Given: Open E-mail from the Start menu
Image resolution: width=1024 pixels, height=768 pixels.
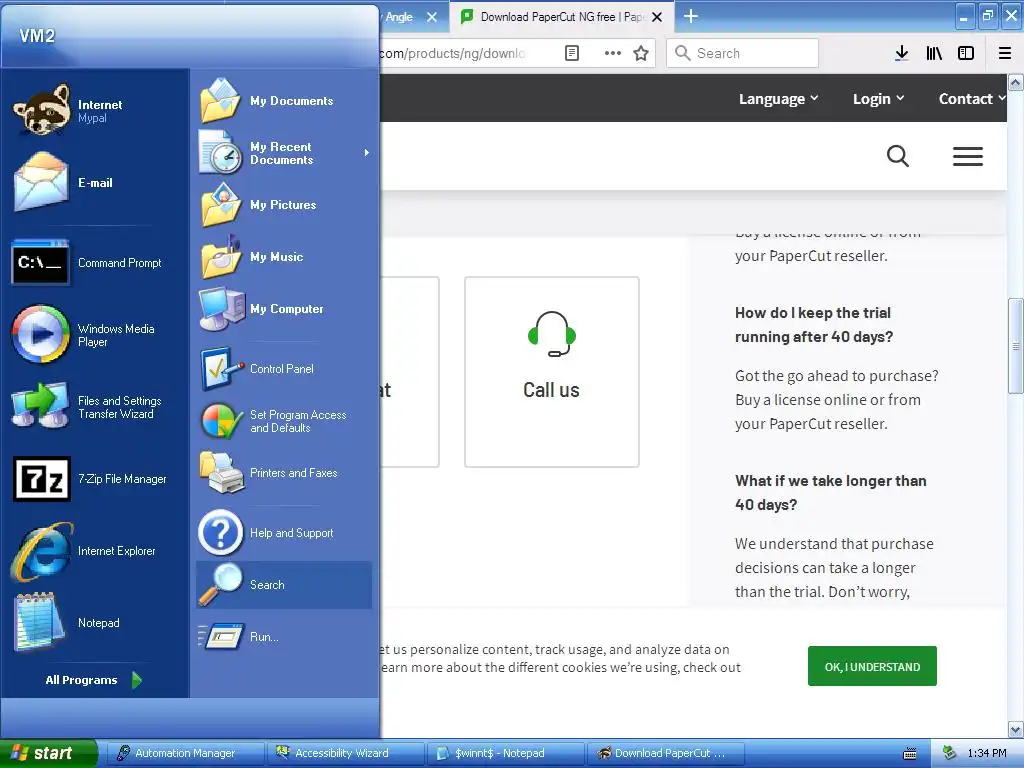Looking at the screenshot, I should click(x=95, y=182).
